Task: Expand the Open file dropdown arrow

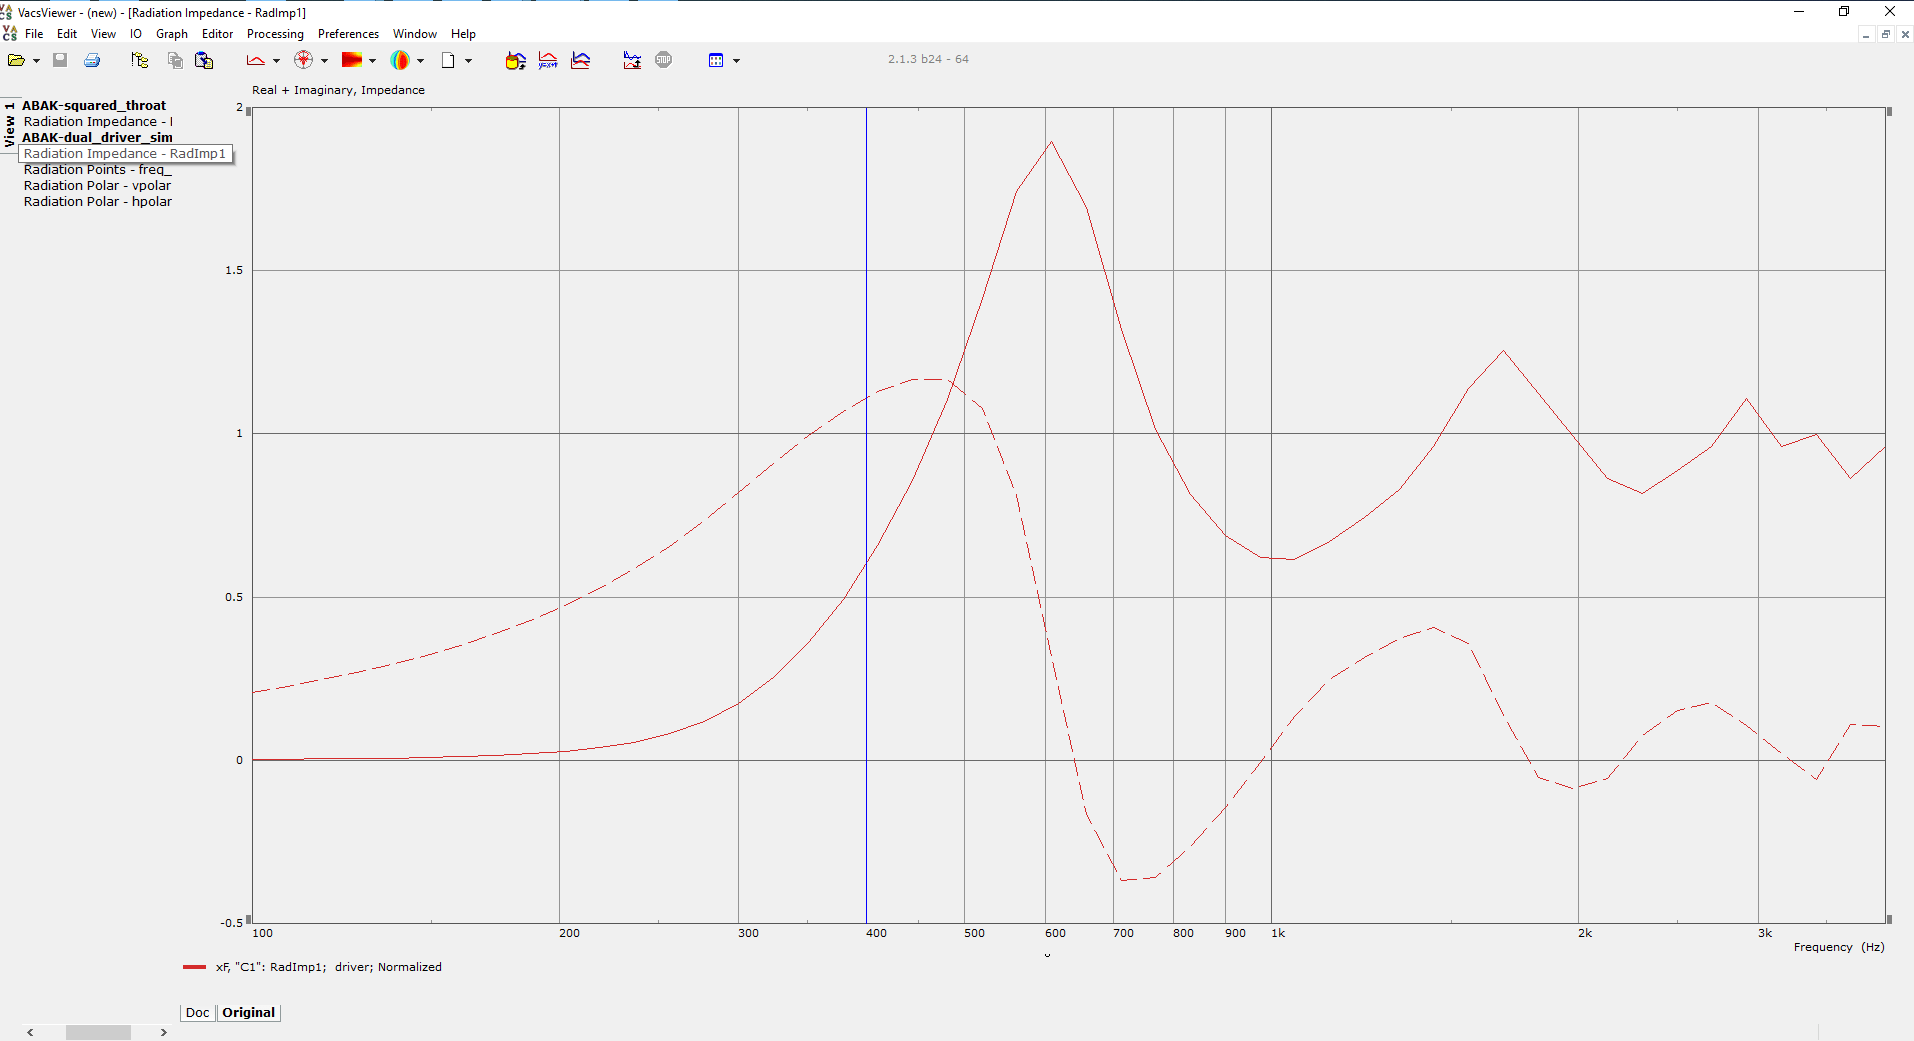Action: (x=36, y=61)
